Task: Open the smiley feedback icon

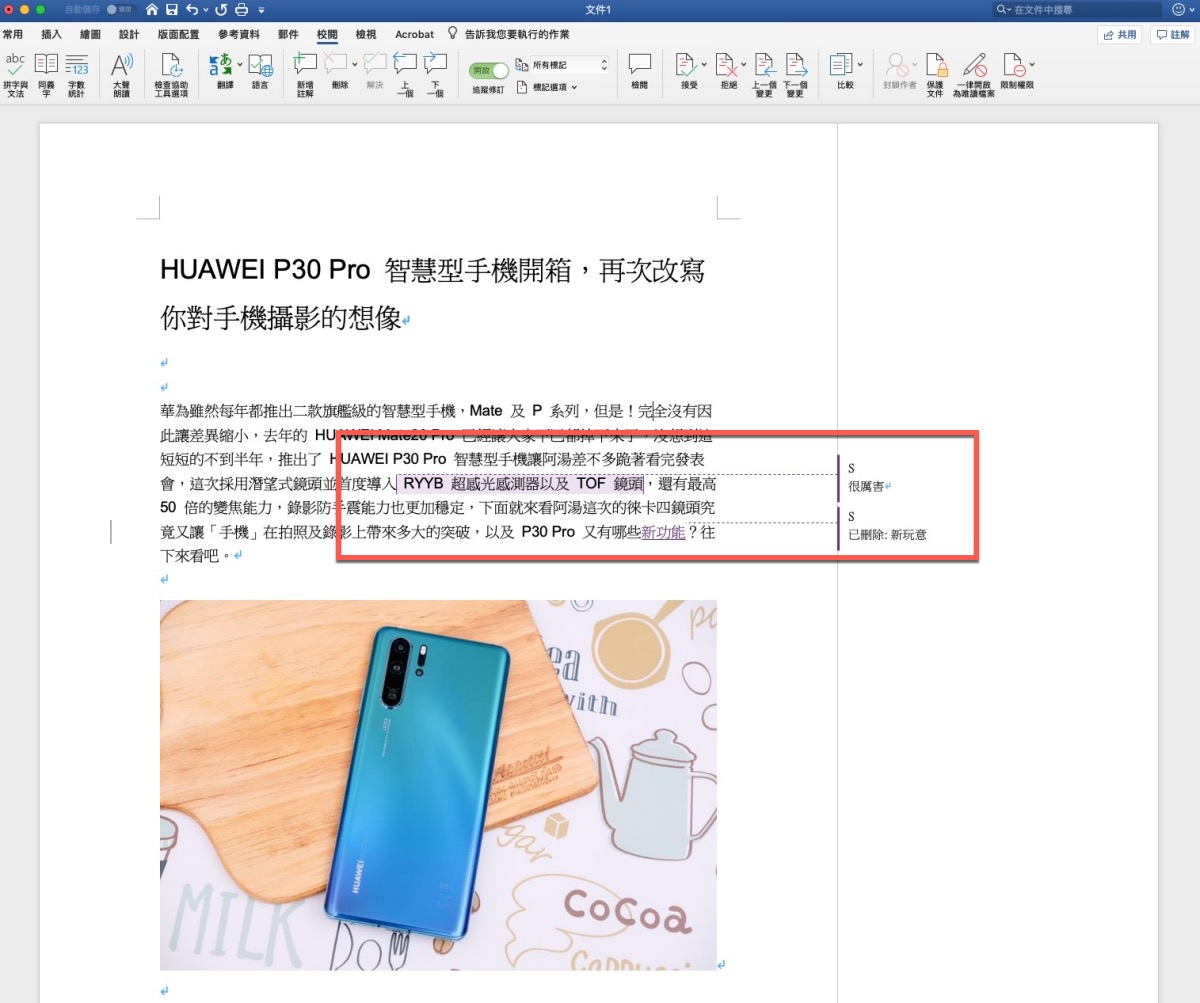Action: click(x=1177, y=9)
